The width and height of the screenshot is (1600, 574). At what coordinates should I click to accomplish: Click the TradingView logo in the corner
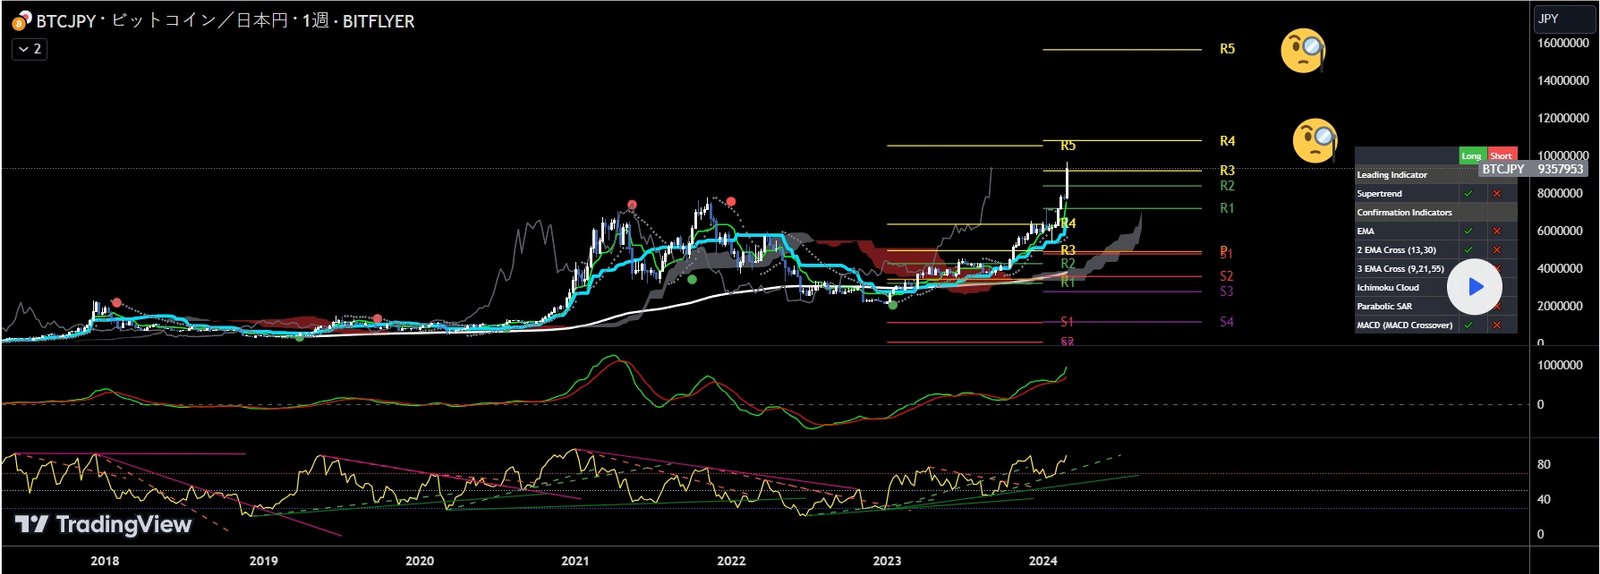coord(103,525)
